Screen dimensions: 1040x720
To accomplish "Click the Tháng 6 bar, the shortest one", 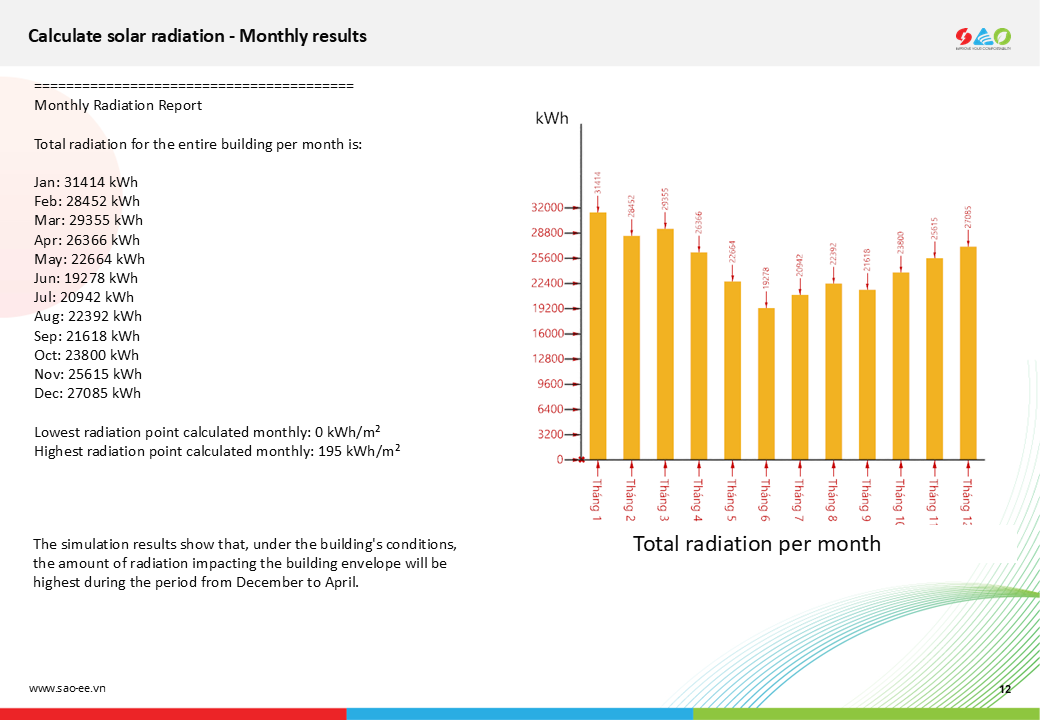I will tap(766, 384).
